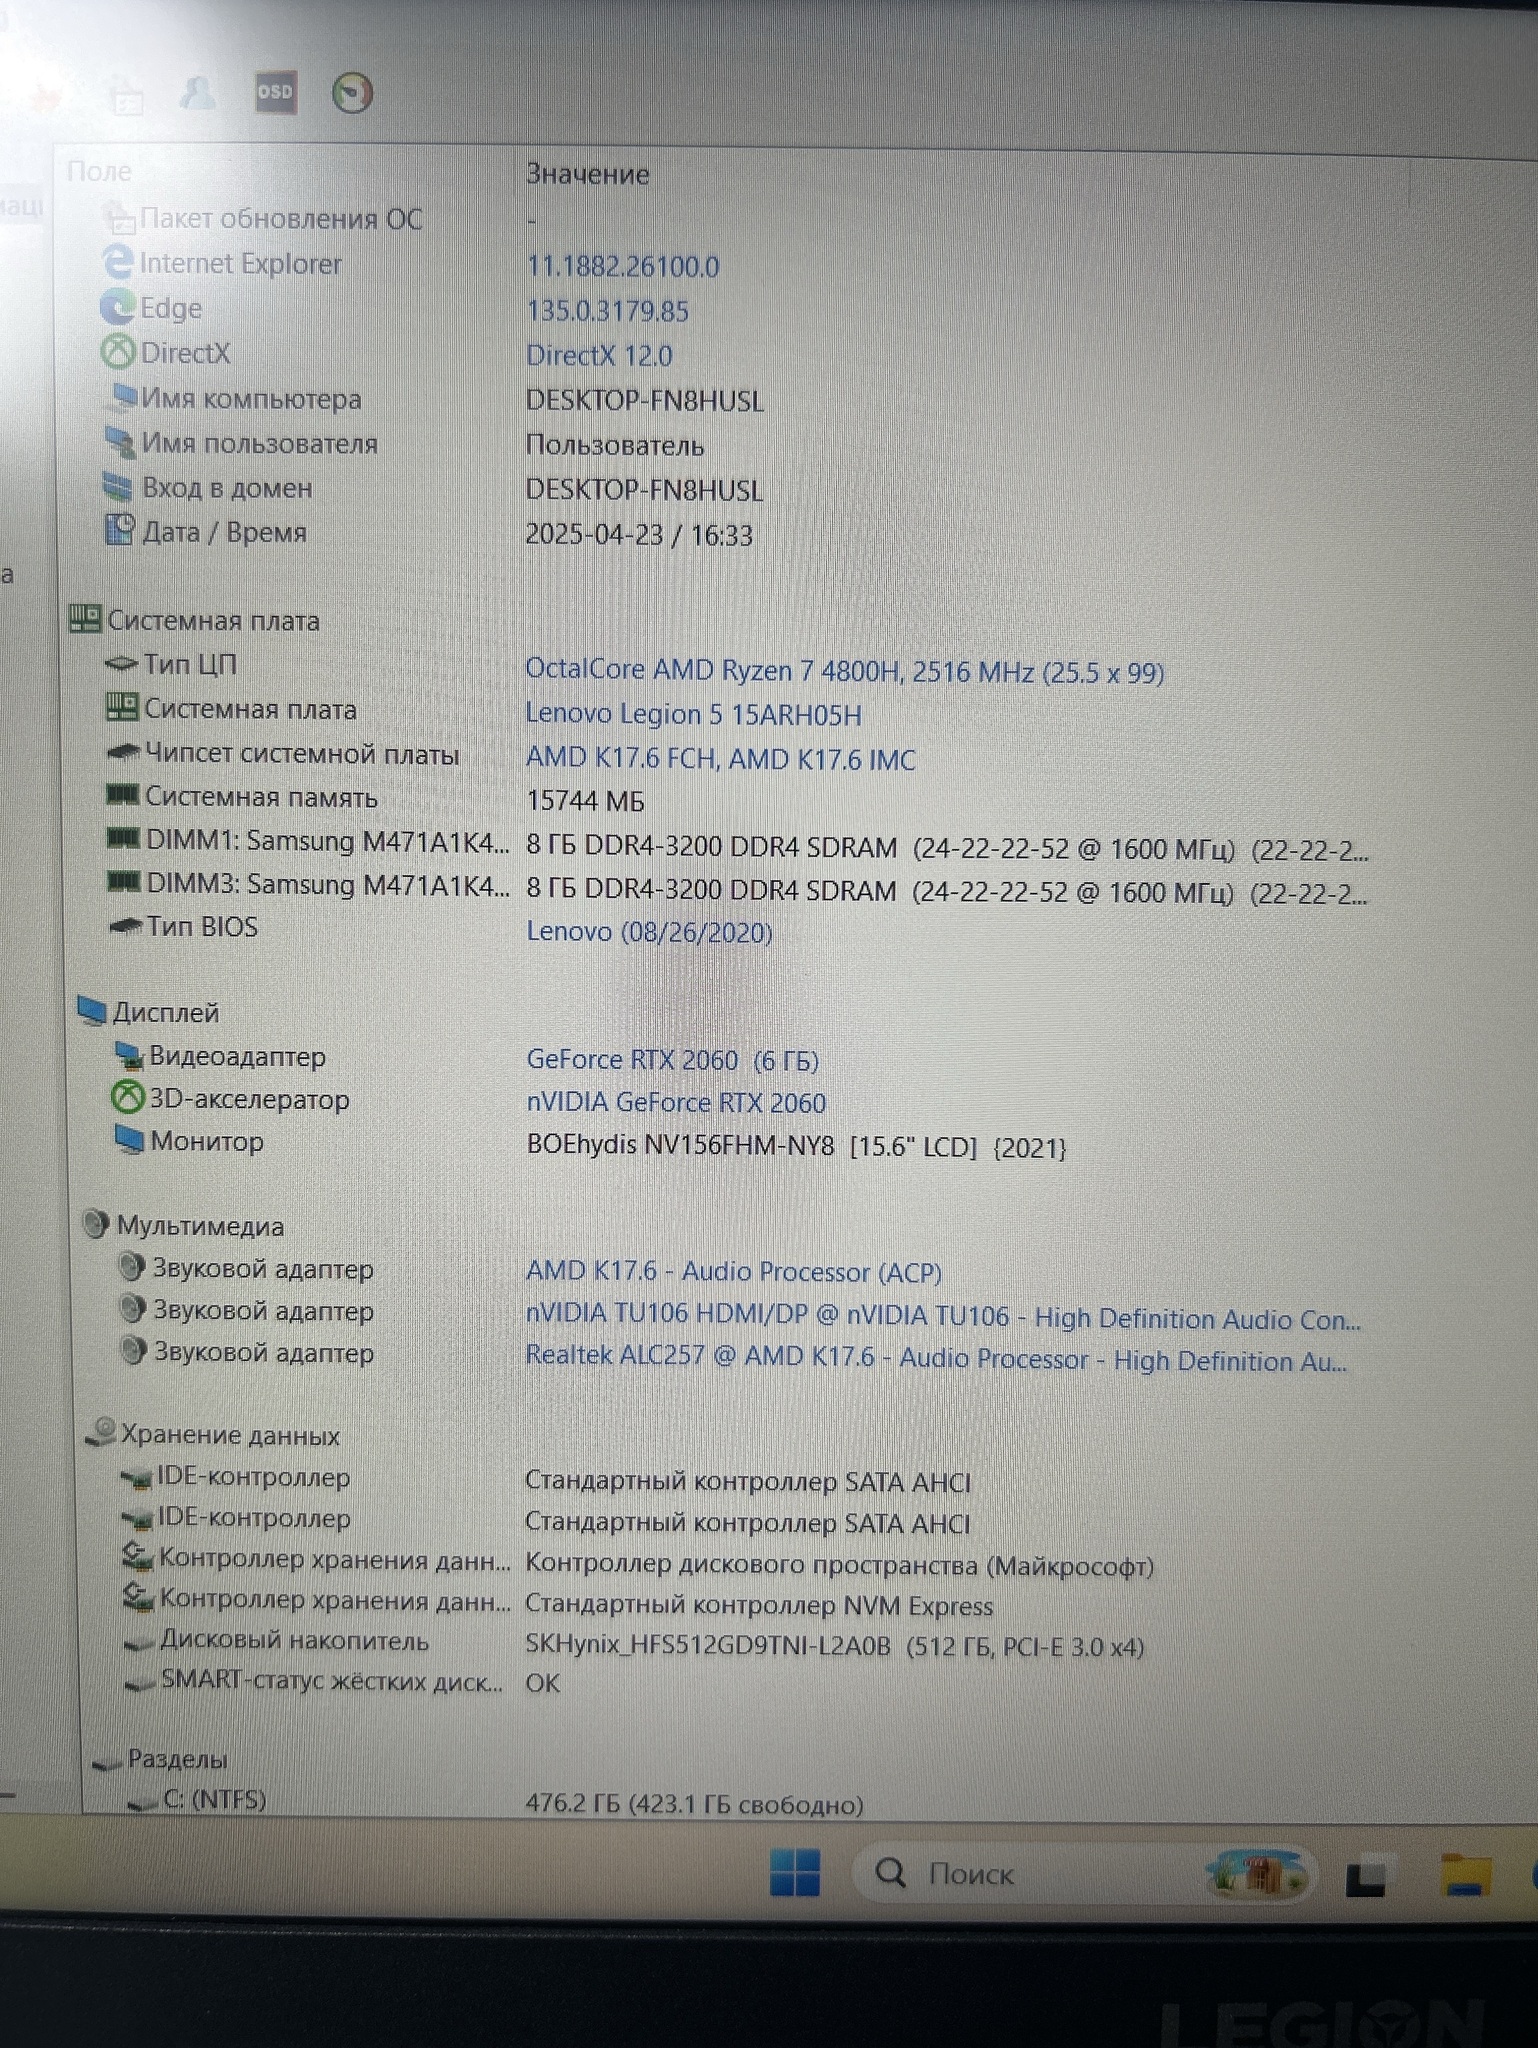This screenshot has height=2048, width=1538.
Task: Open the Lenovo Legion 5 15ARH05H link
Action: [694, 714]
